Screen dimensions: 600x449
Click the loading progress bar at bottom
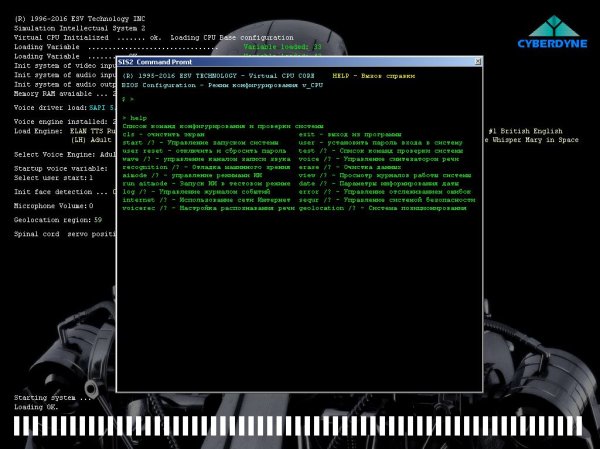298,426
